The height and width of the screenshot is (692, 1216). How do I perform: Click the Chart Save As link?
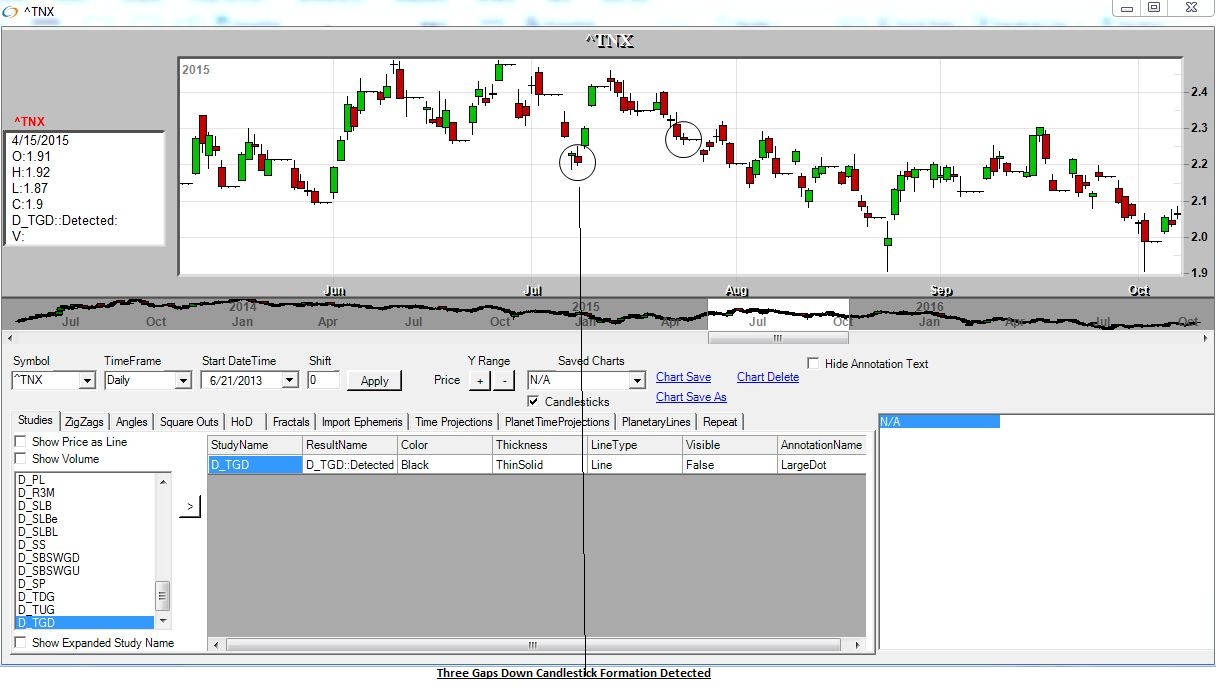(x=691, y=397)
